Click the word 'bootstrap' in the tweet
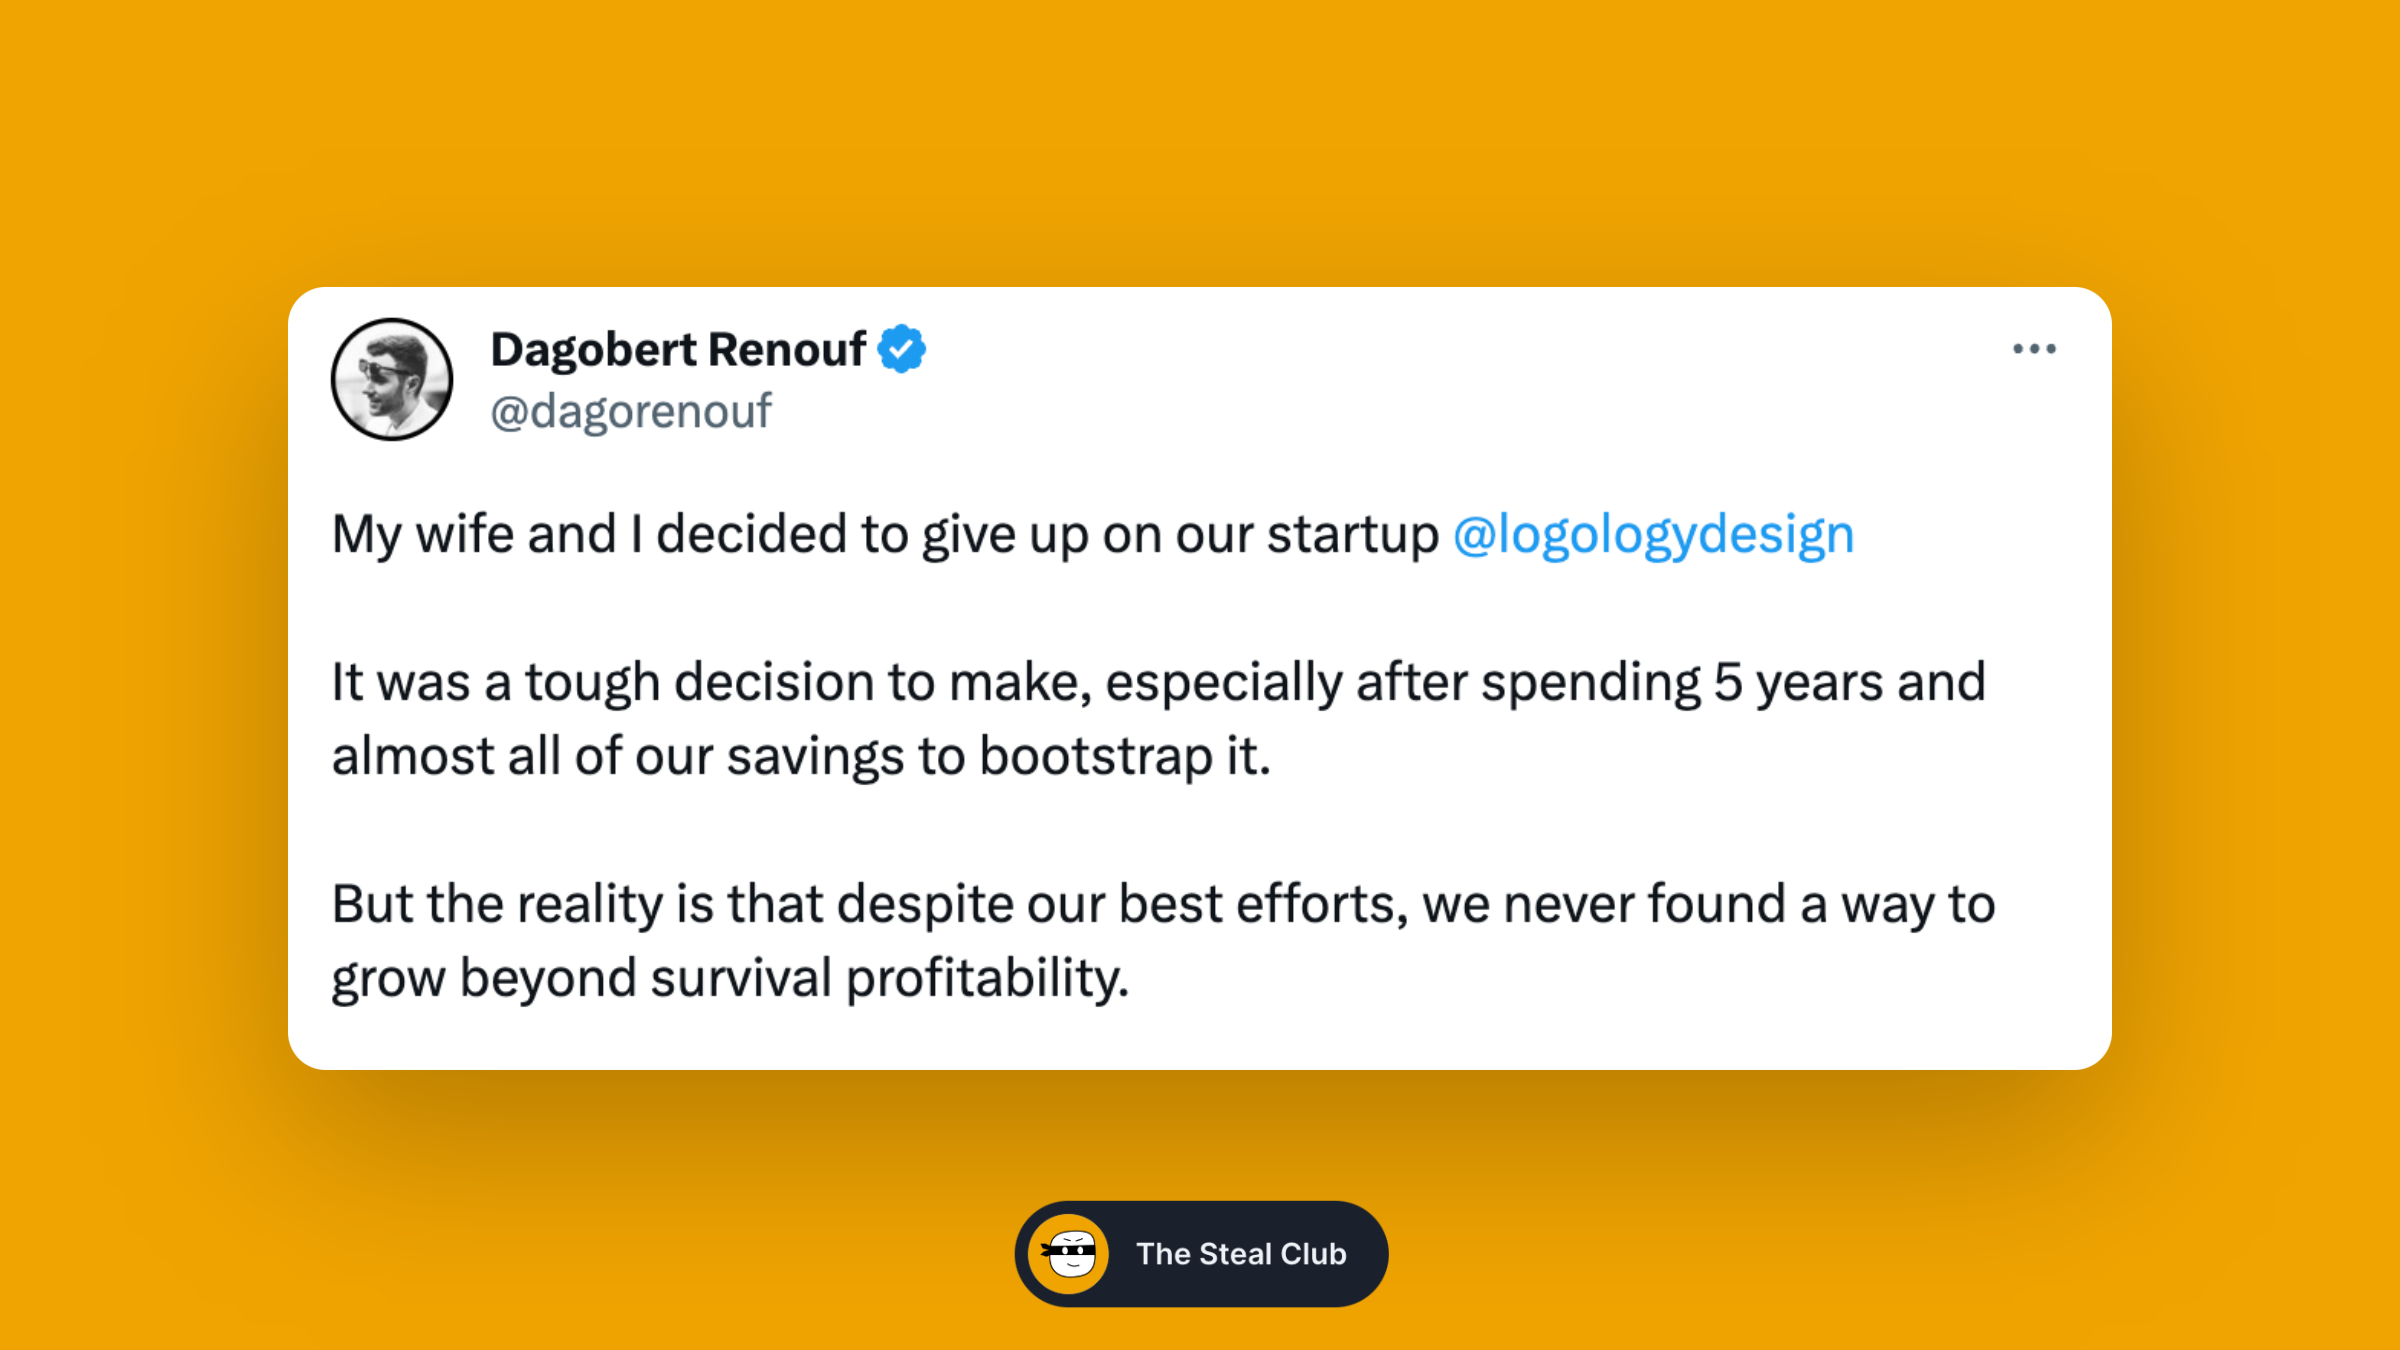The width and height of the screenshot is (2400, 1350). [1096, 758]
